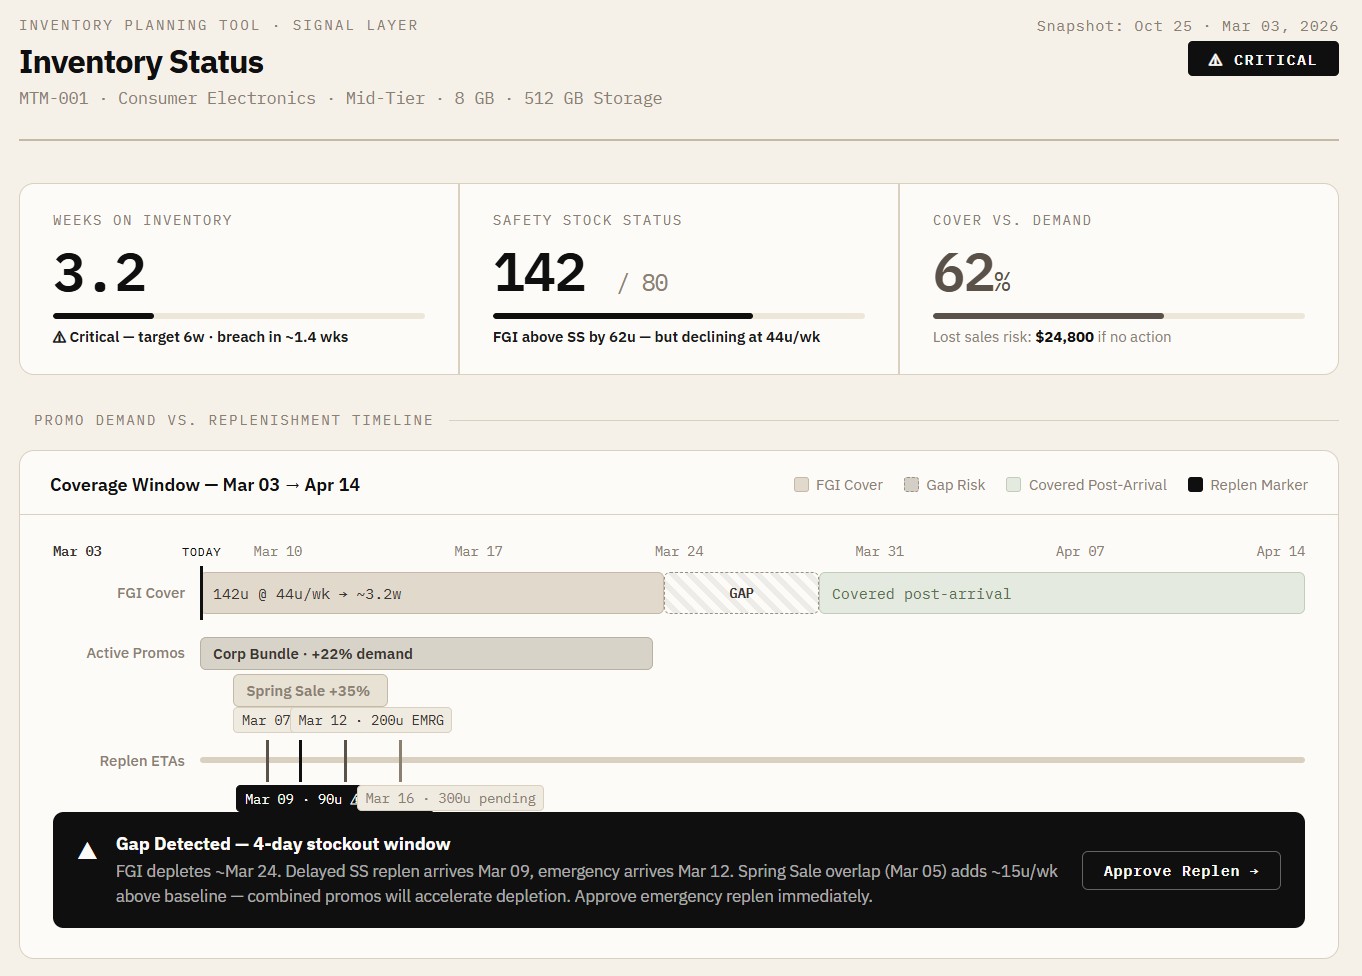
Task: Click the 'Replen ETAs' row label
Action: click(x=142, y=761)
